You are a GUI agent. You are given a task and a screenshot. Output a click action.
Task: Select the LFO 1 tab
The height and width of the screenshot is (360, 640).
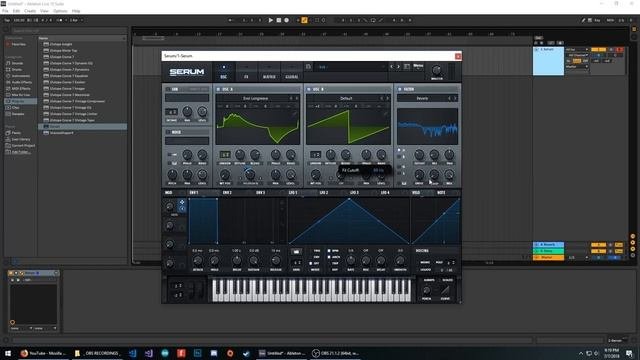pyautogui.click(x=293, y=193)
